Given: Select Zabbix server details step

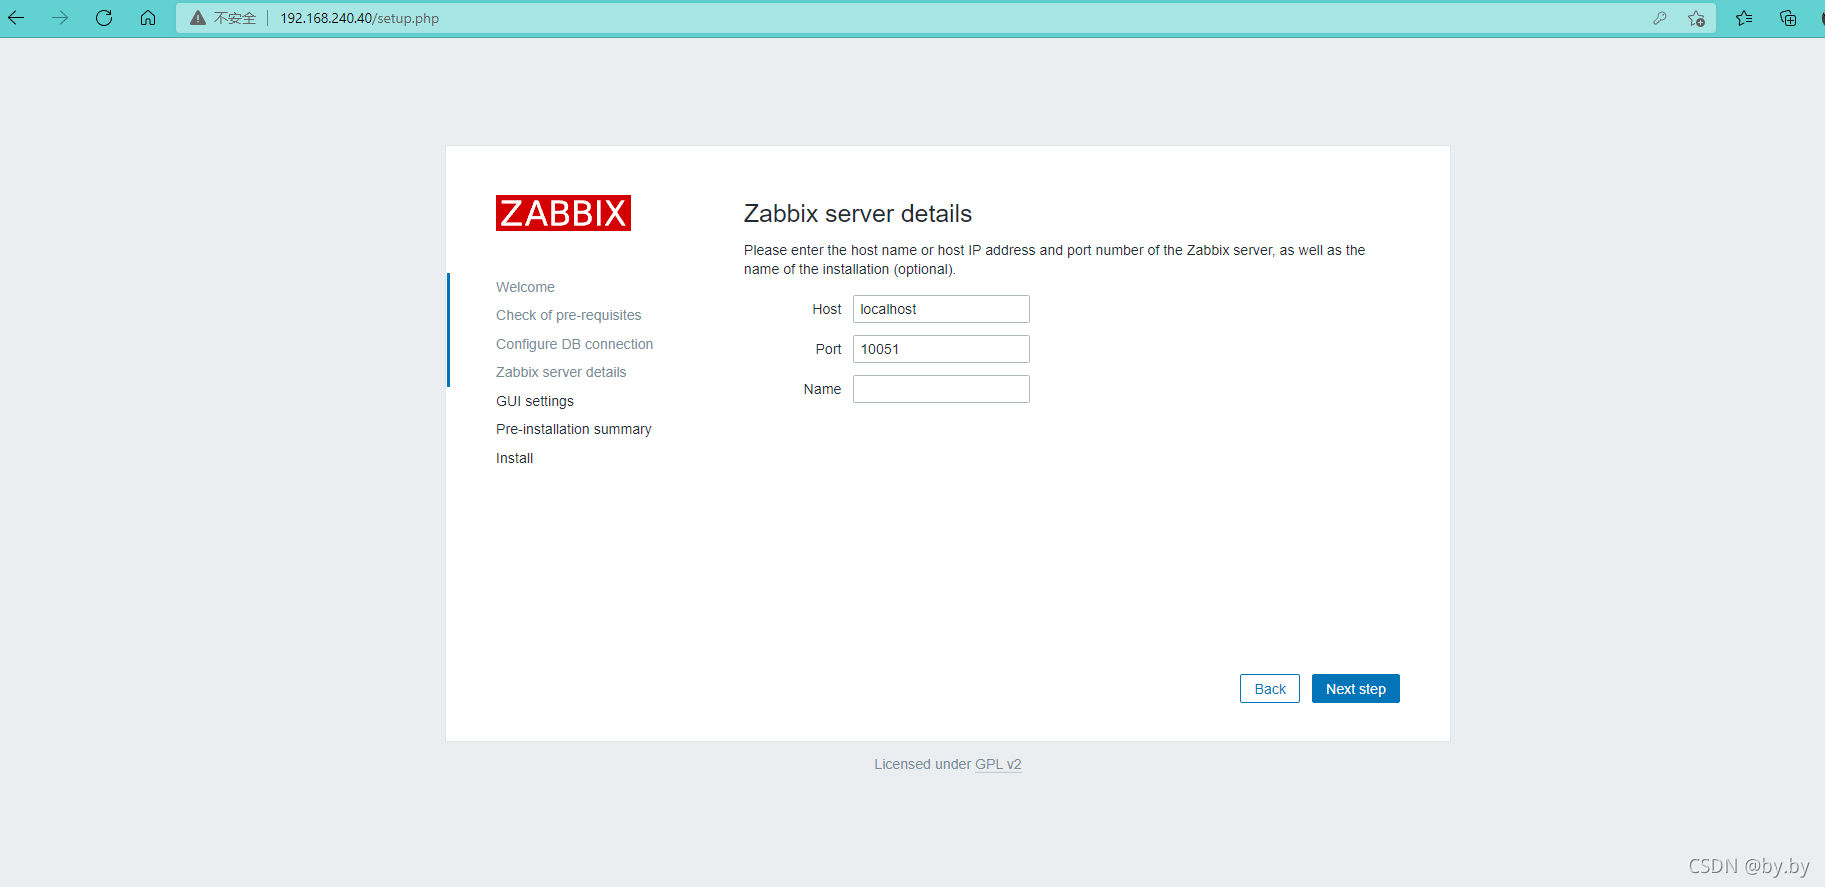Looking at the screenshot, I should pos(561,372).
